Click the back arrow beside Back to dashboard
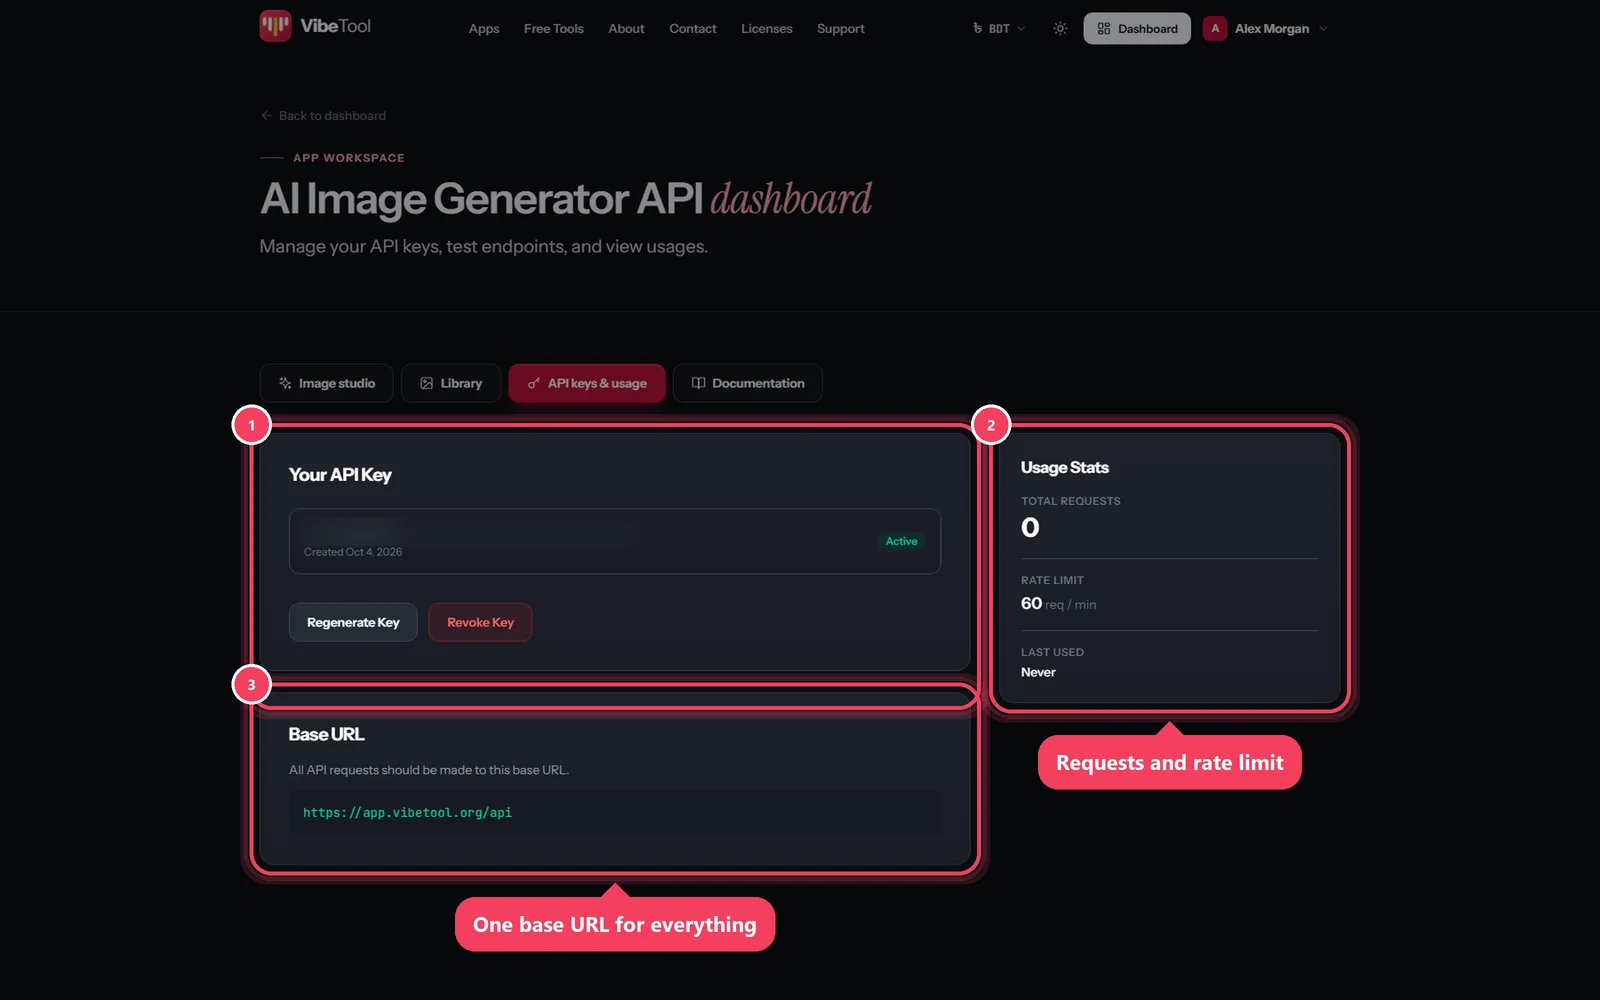The image size is (1600, 1000). tap(266, 116)
